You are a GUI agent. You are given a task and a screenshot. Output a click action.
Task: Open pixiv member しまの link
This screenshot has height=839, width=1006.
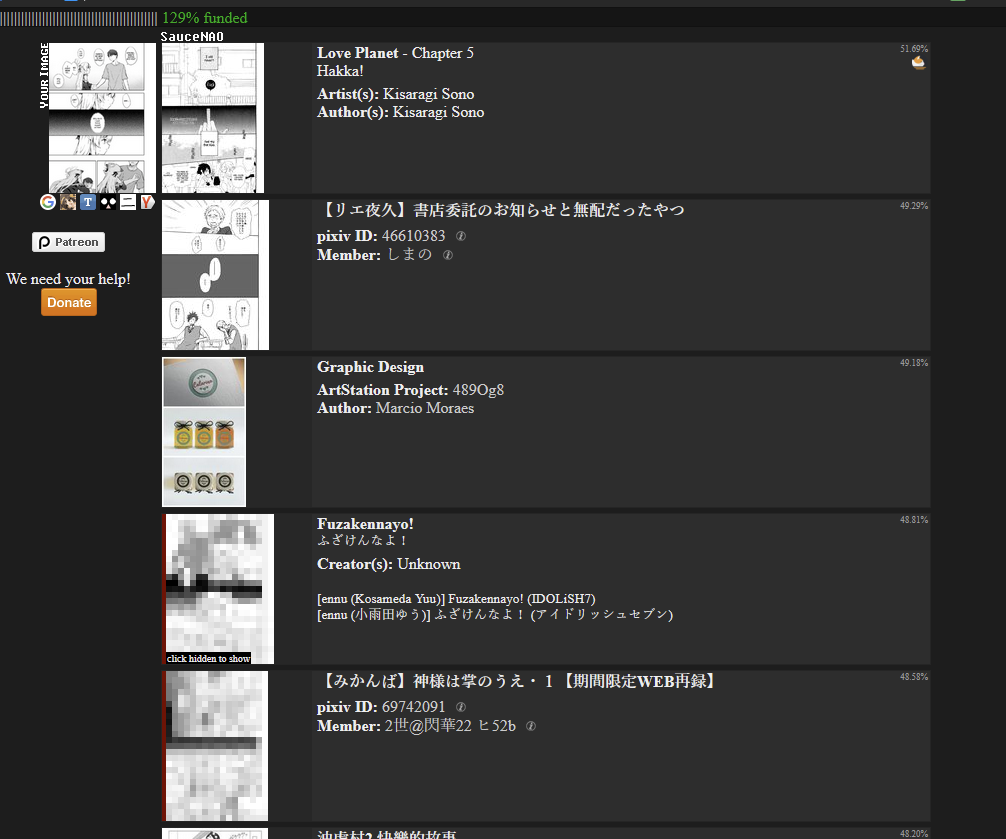(x=409, y=255)
